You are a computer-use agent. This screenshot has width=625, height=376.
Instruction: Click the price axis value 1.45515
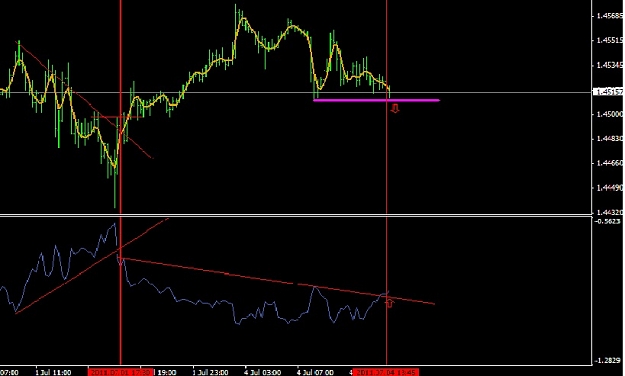pos(609,40)
